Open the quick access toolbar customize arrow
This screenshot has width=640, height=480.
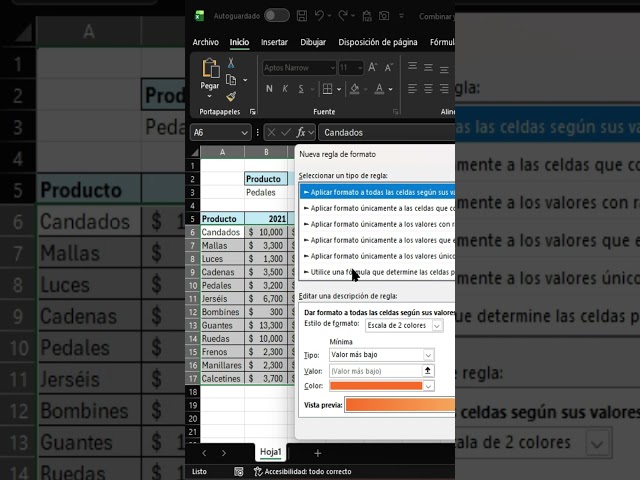pyautogui.click(x=401, y=16)
